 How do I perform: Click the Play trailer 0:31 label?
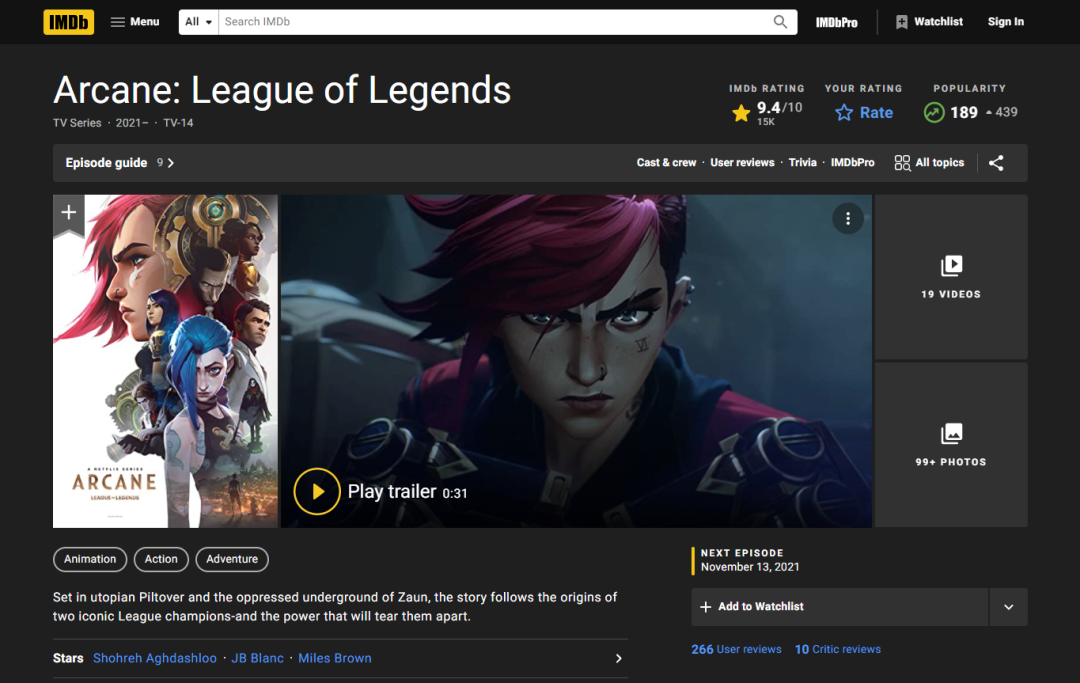tap(407, 492)
